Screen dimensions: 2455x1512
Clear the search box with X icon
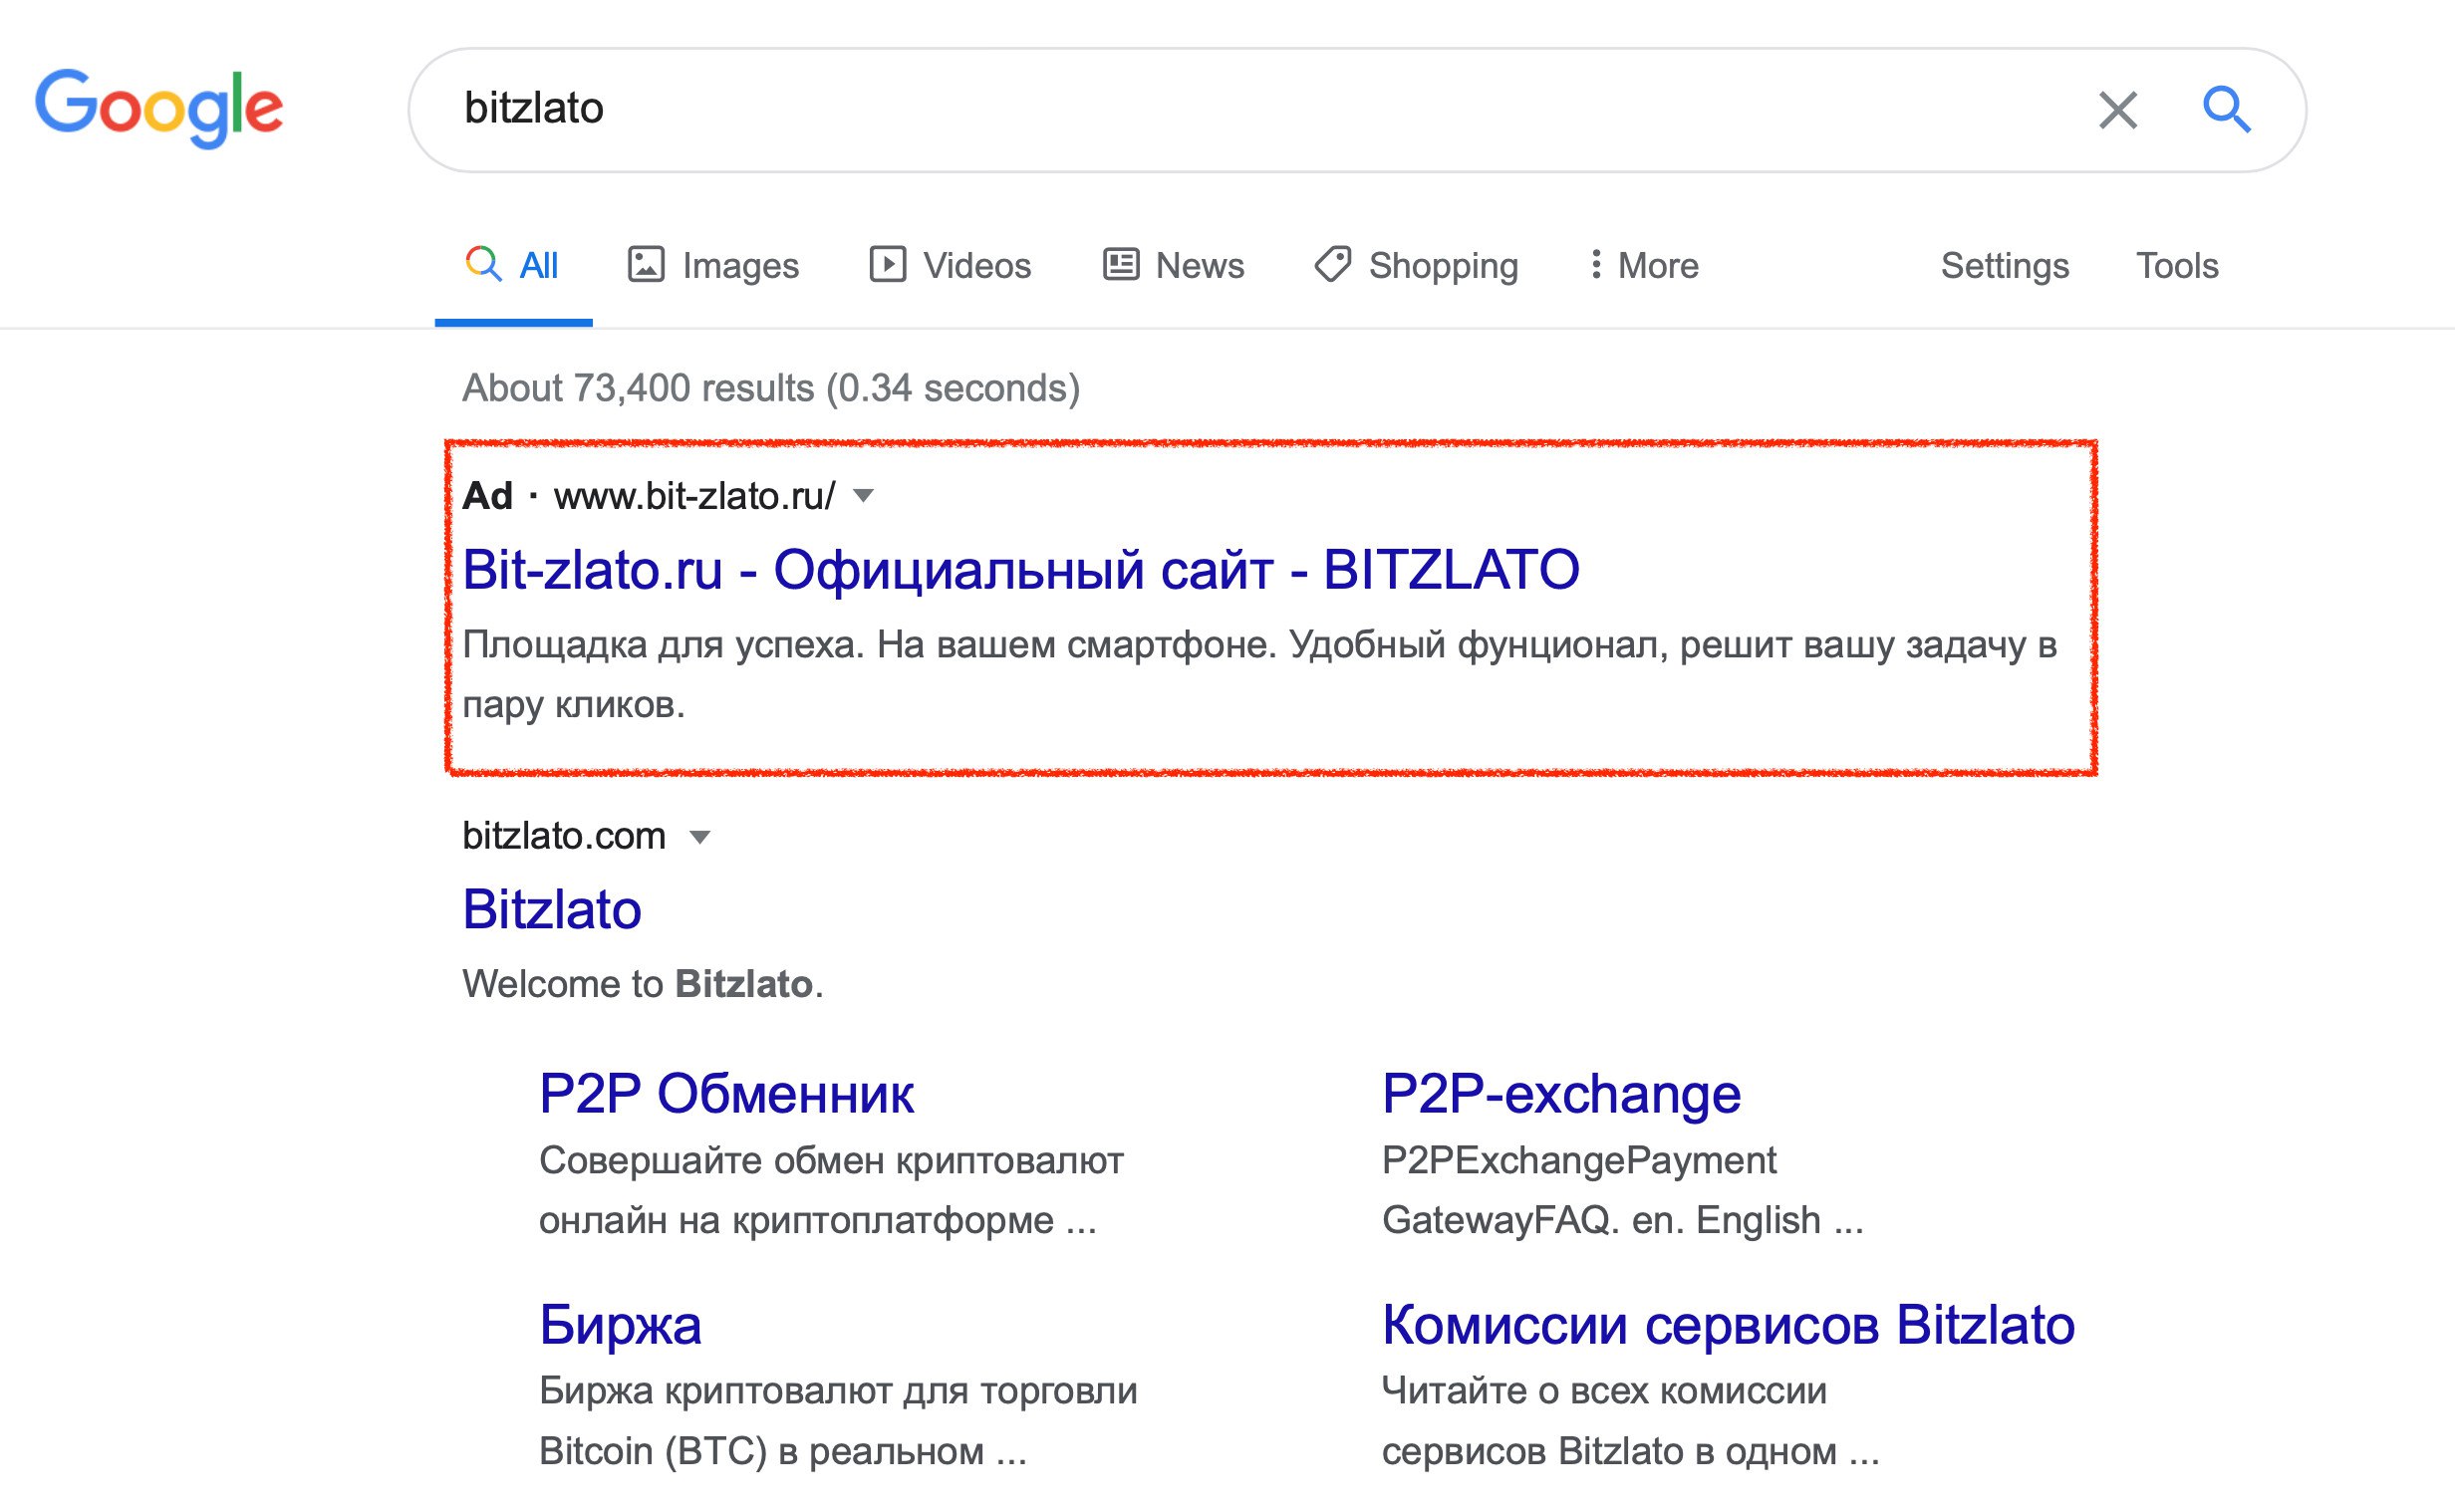click(2117, 110)
